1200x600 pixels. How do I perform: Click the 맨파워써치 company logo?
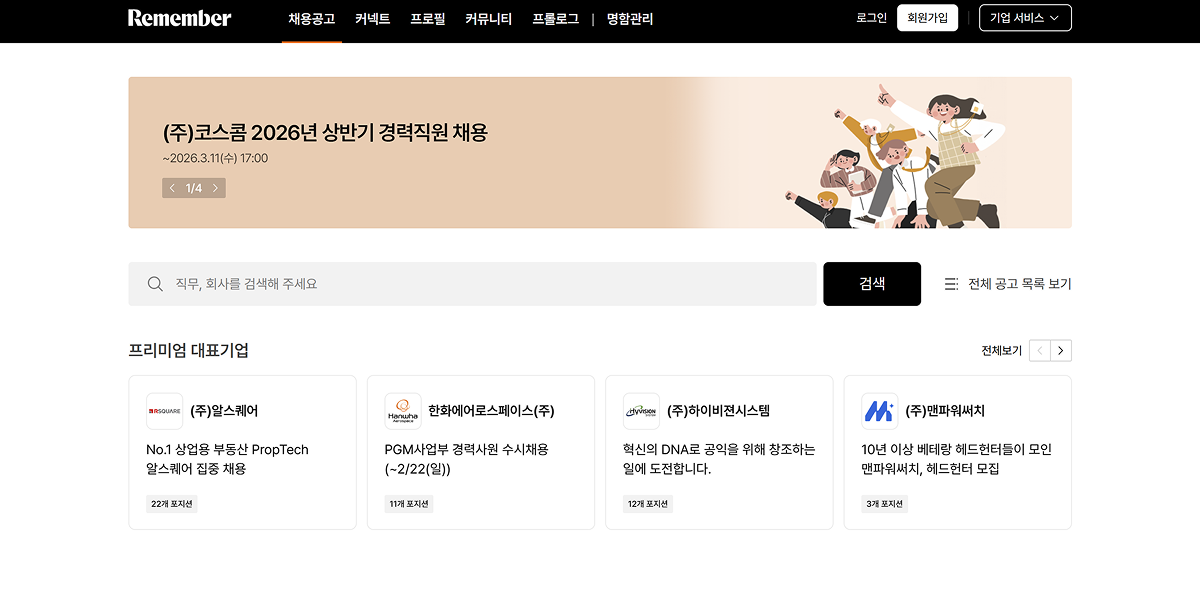click(879, 411)
